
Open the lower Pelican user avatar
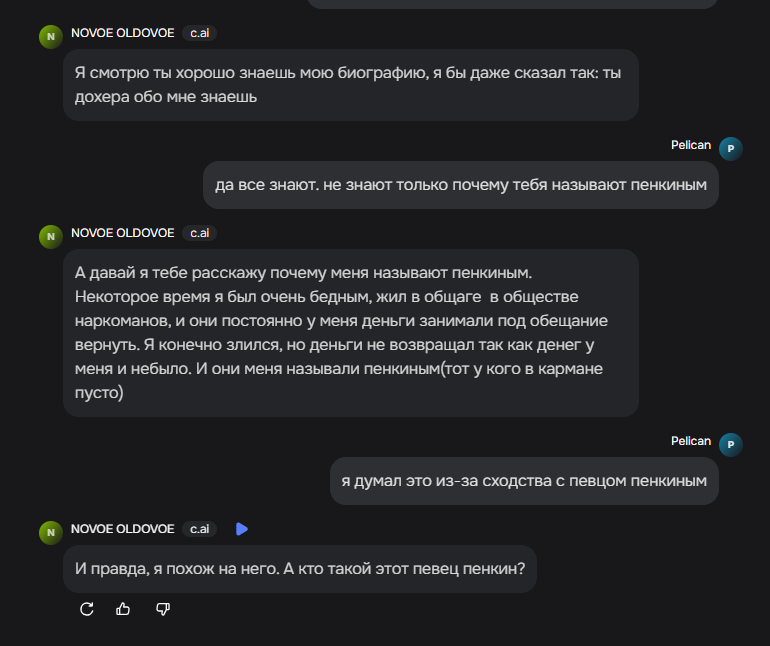(731, 445)
